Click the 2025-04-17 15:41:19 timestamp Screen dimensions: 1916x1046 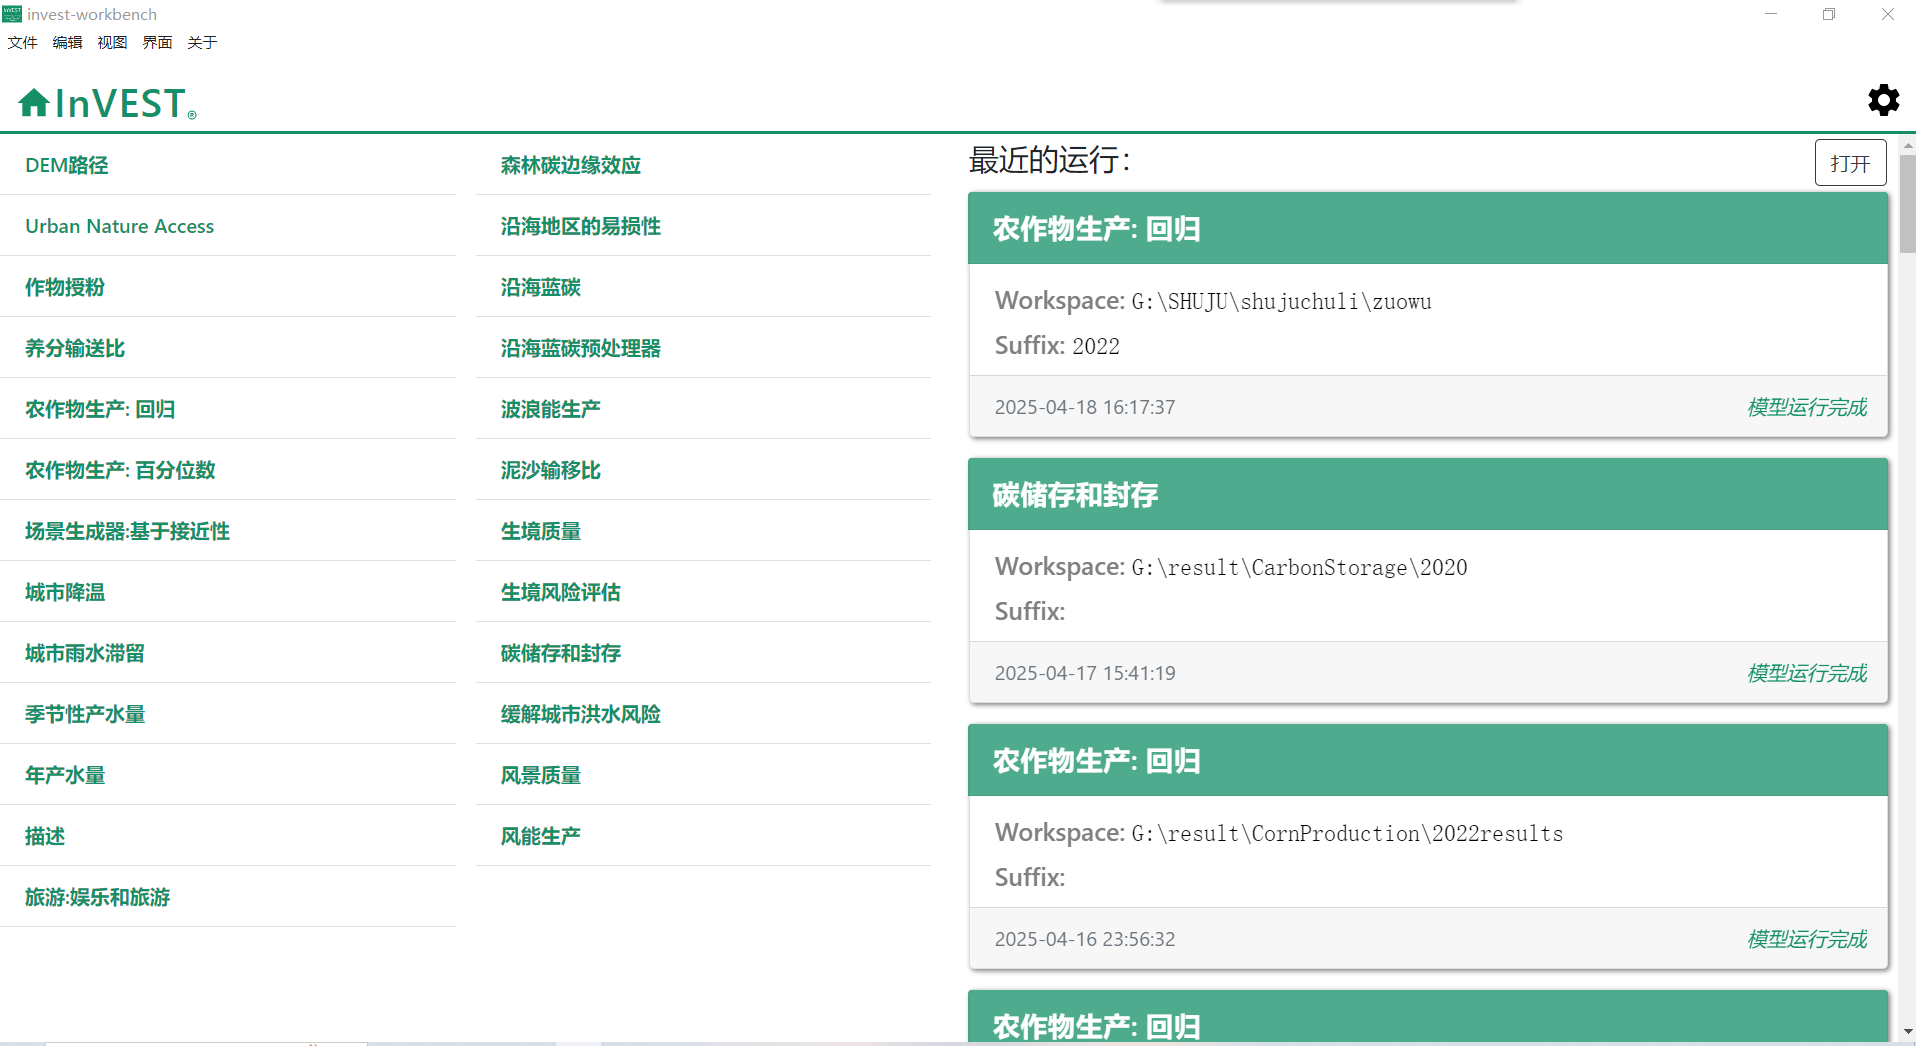[x=1085, y=673]
